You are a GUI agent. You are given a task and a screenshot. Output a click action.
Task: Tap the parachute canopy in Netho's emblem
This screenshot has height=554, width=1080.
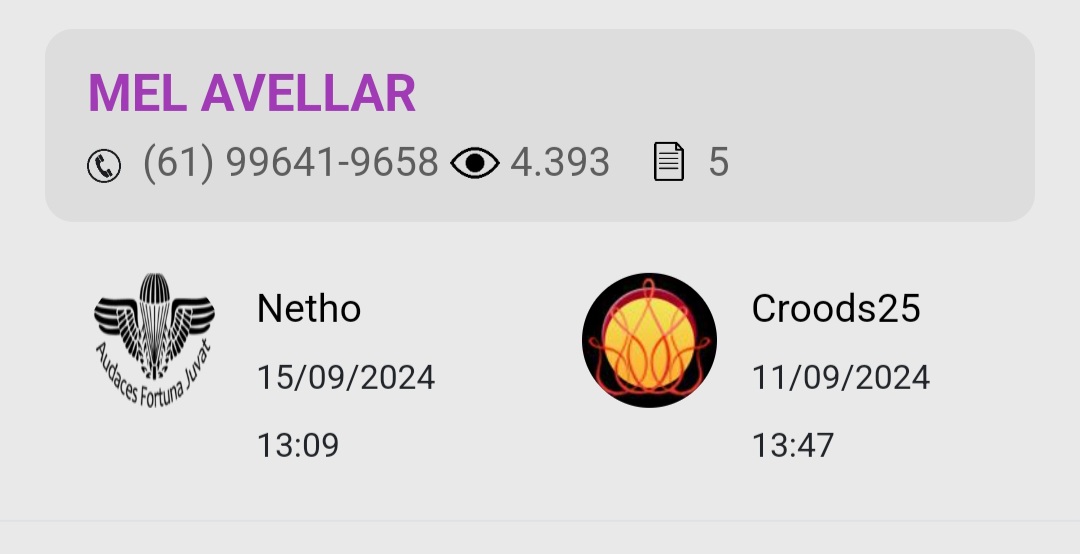154,288
